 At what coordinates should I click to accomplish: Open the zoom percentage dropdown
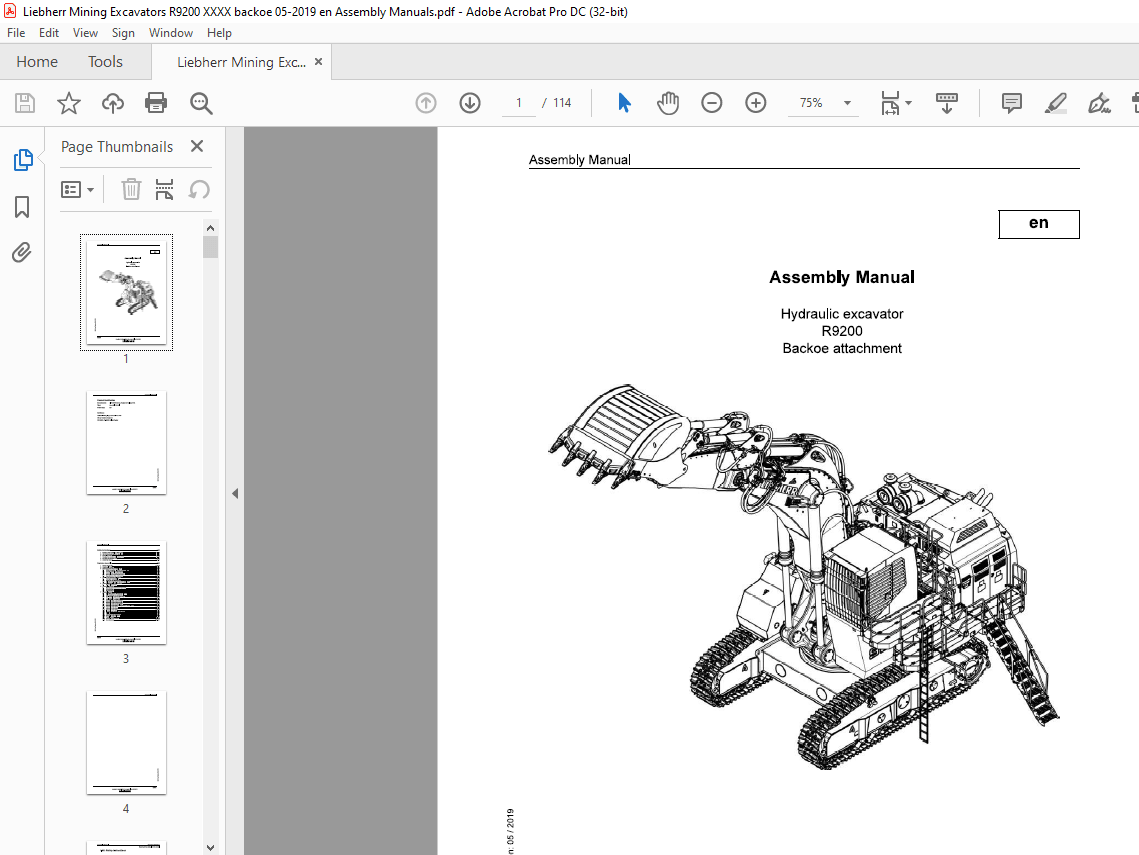coord(846,103)
